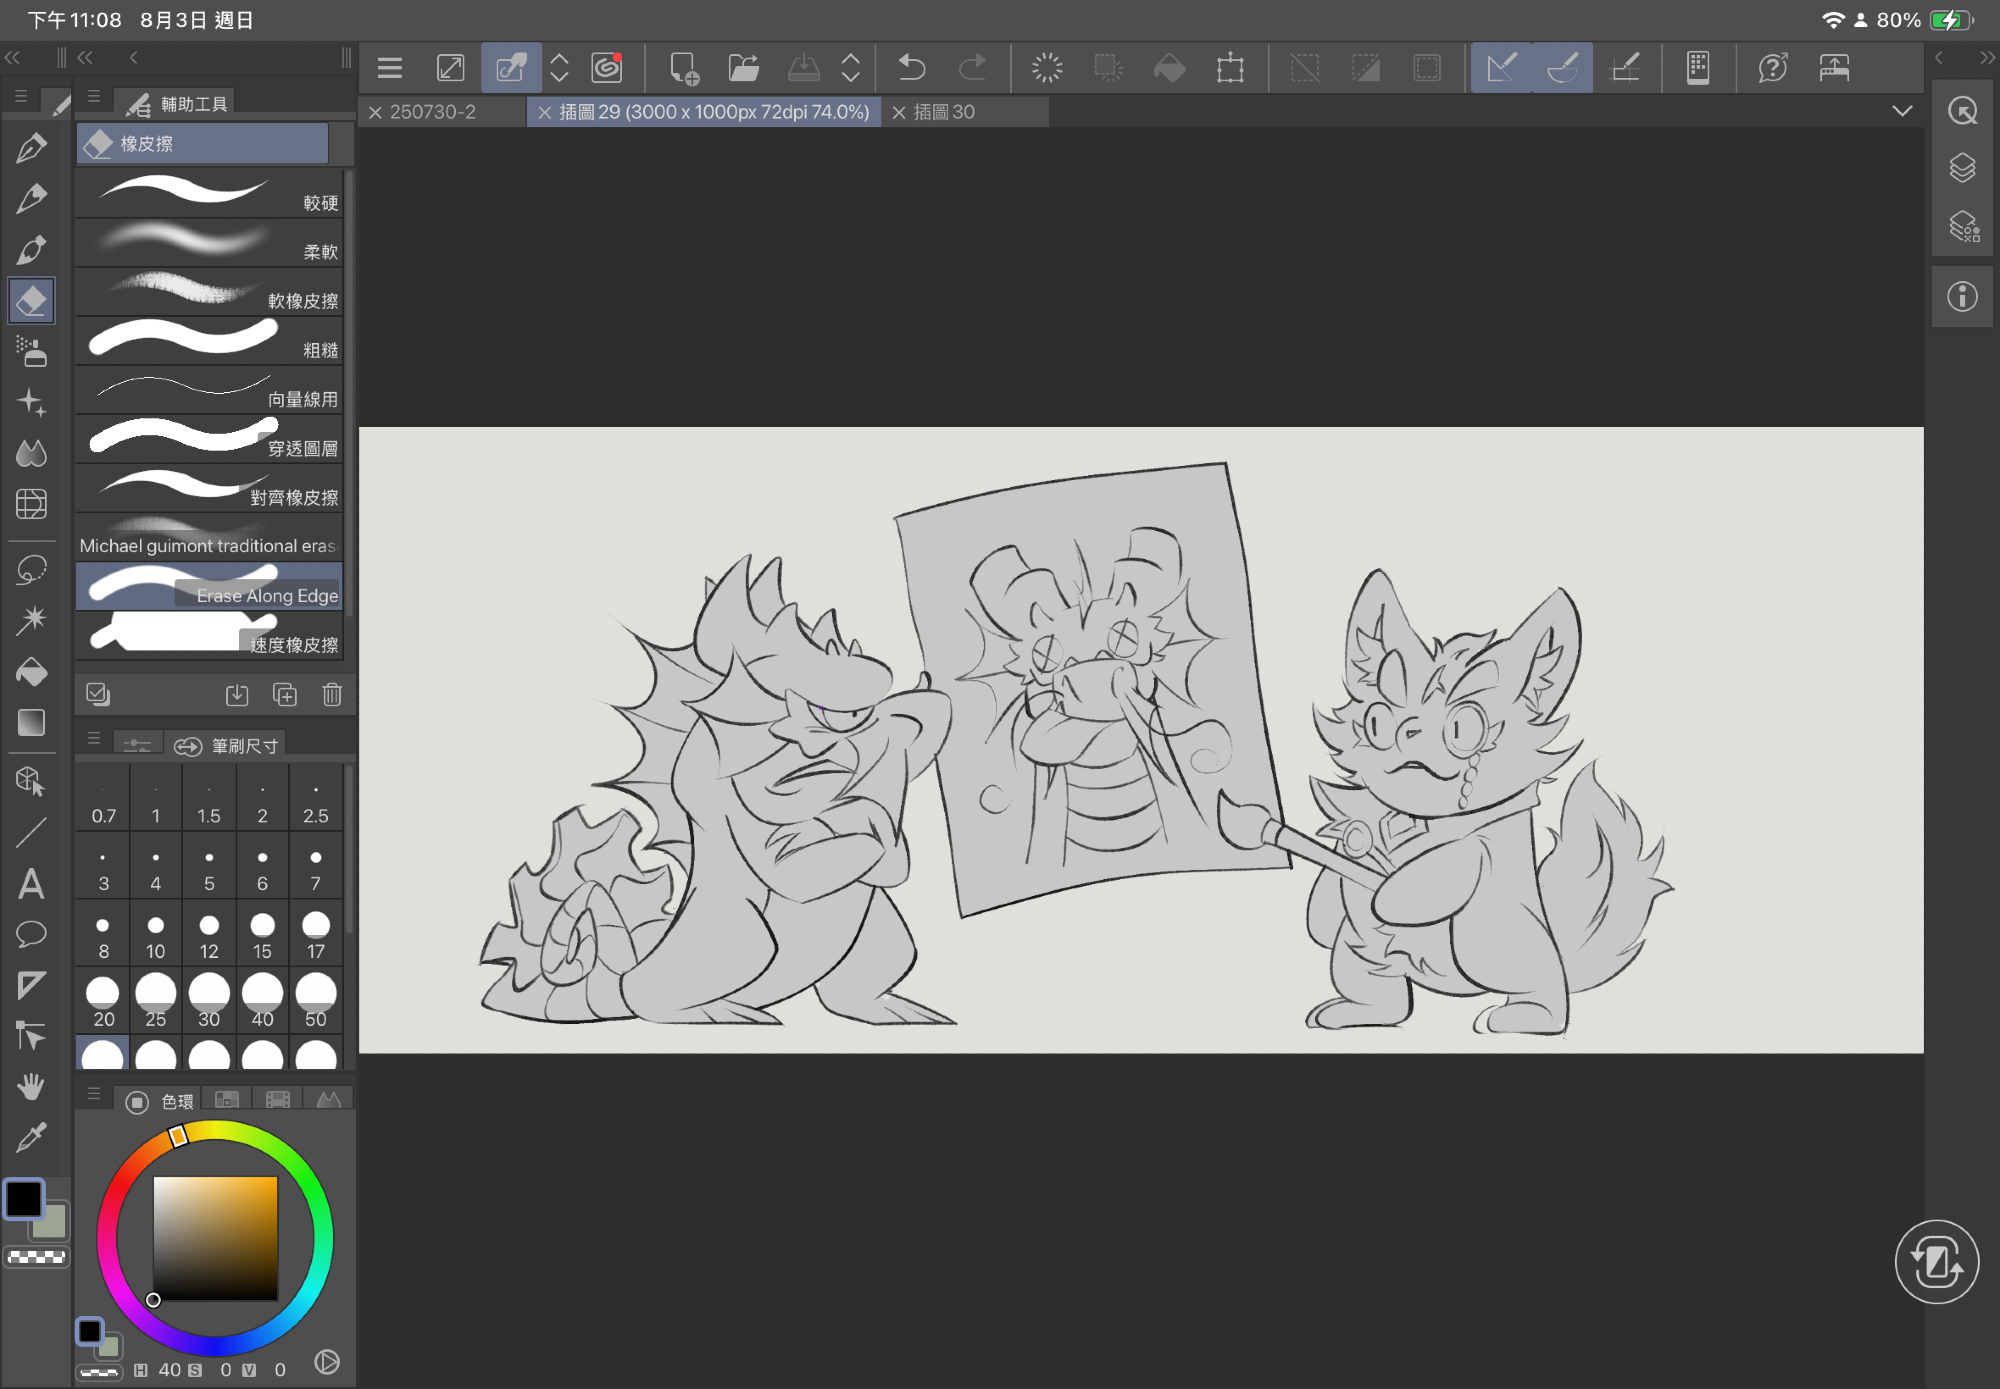This screenshot has height=1389, width=2000.
Task: Expand the canvas tab list chevron
Action: coord(1902,111)
